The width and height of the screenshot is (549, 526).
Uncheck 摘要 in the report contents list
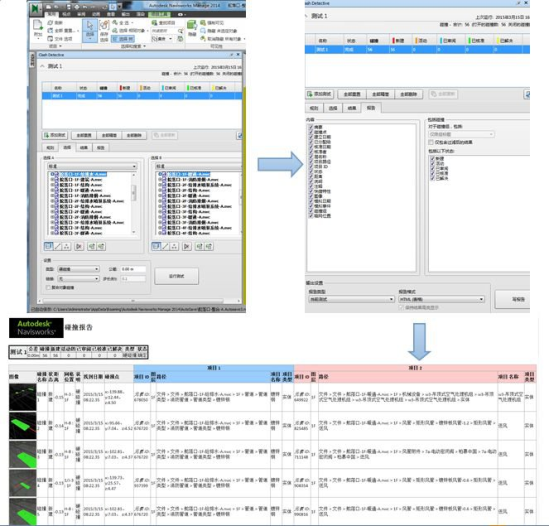pos(311,127)
